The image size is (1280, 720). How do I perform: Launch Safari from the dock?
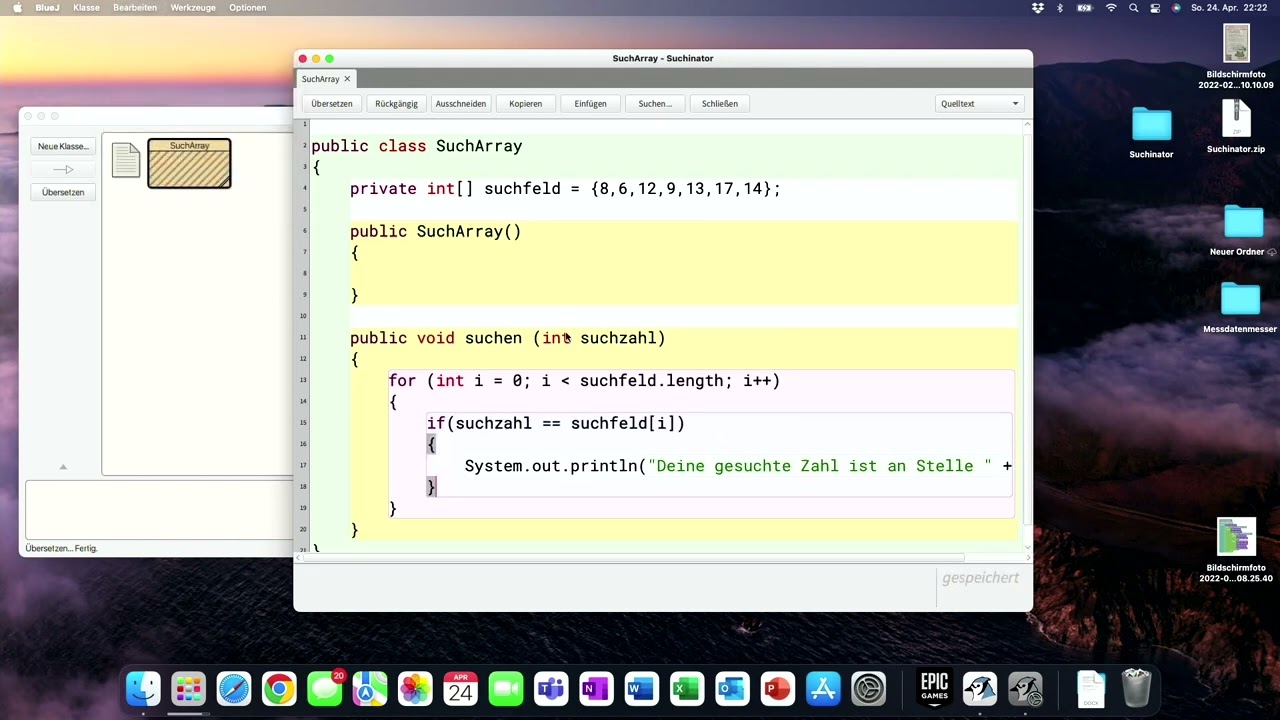pos(234,689)
